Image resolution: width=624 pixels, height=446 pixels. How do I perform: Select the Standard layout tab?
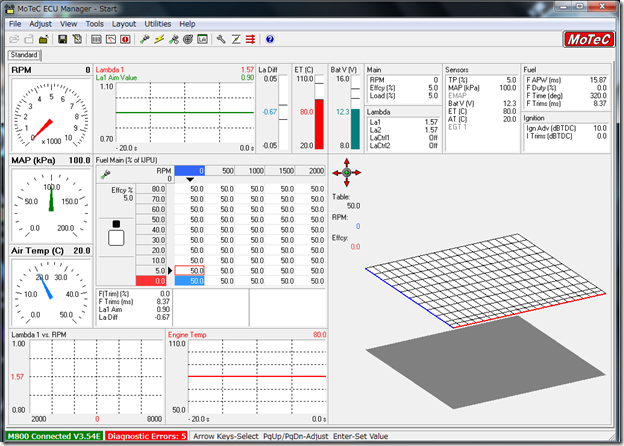(24, 55)
